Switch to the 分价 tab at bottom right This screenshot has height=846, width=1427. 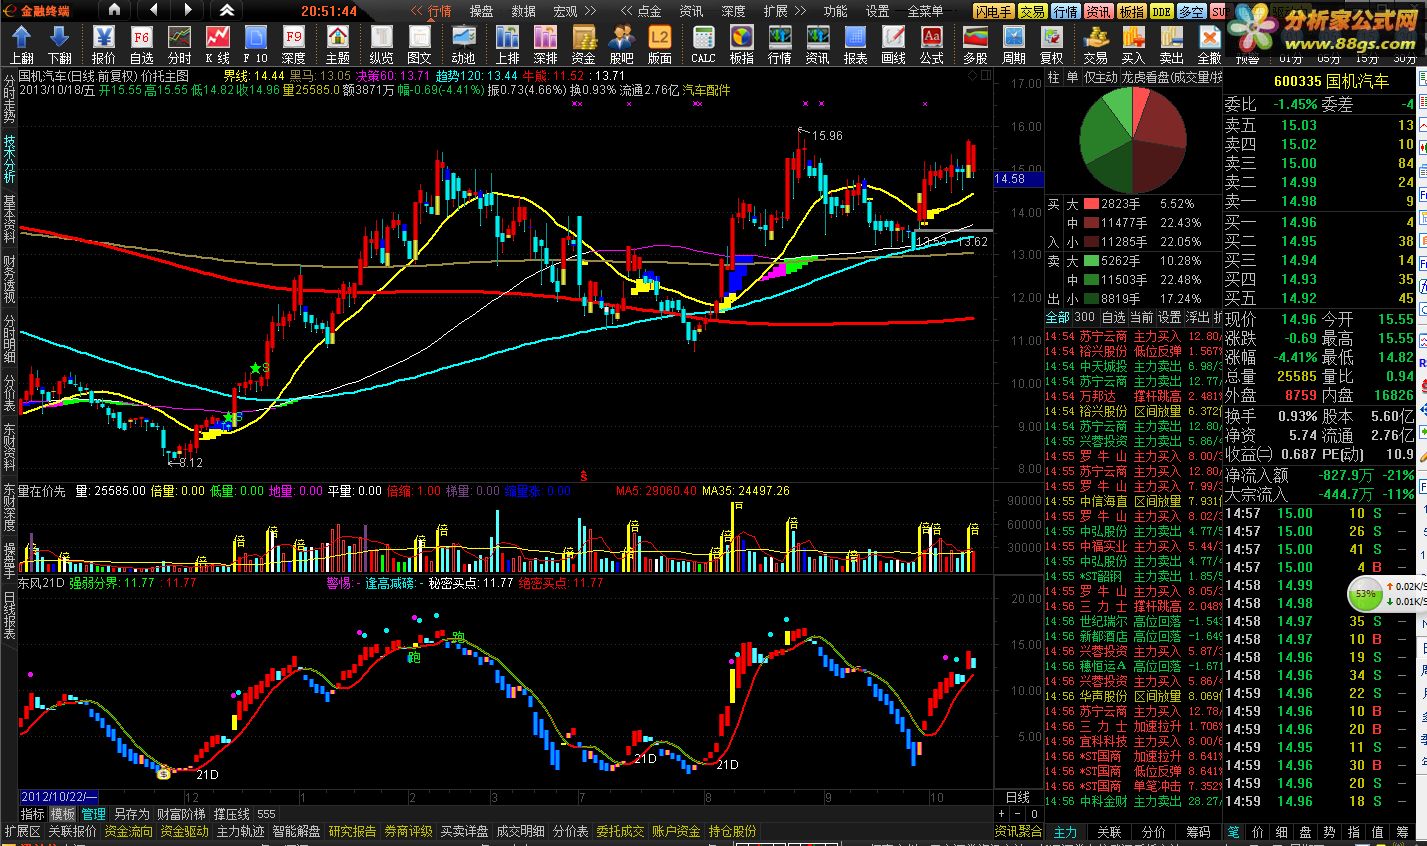coord(1153,832)
